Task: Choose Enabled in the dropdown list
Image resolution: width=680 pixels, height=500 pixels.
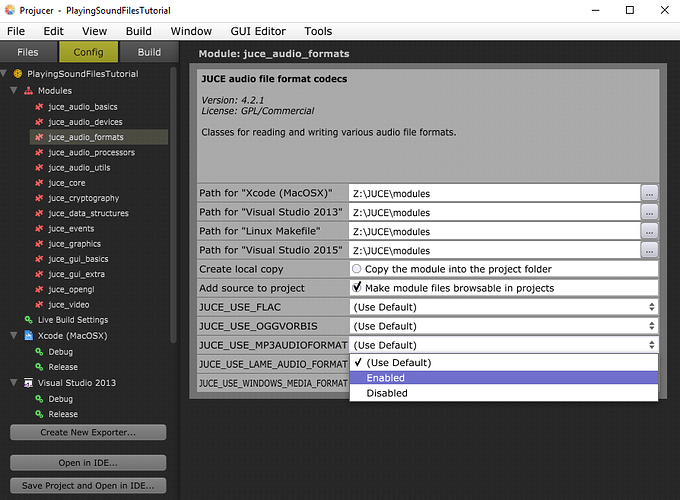Action: point(503,378)
